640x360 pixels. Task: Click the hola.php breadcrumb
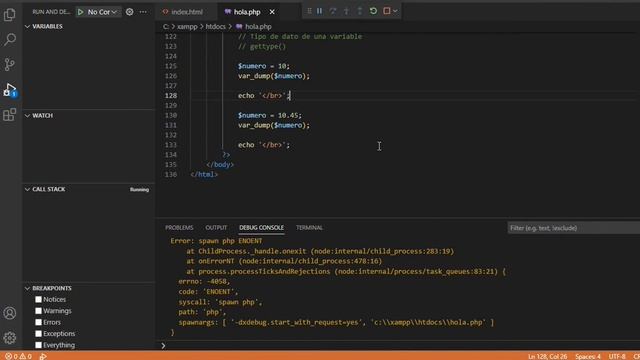tap(253, 27)
